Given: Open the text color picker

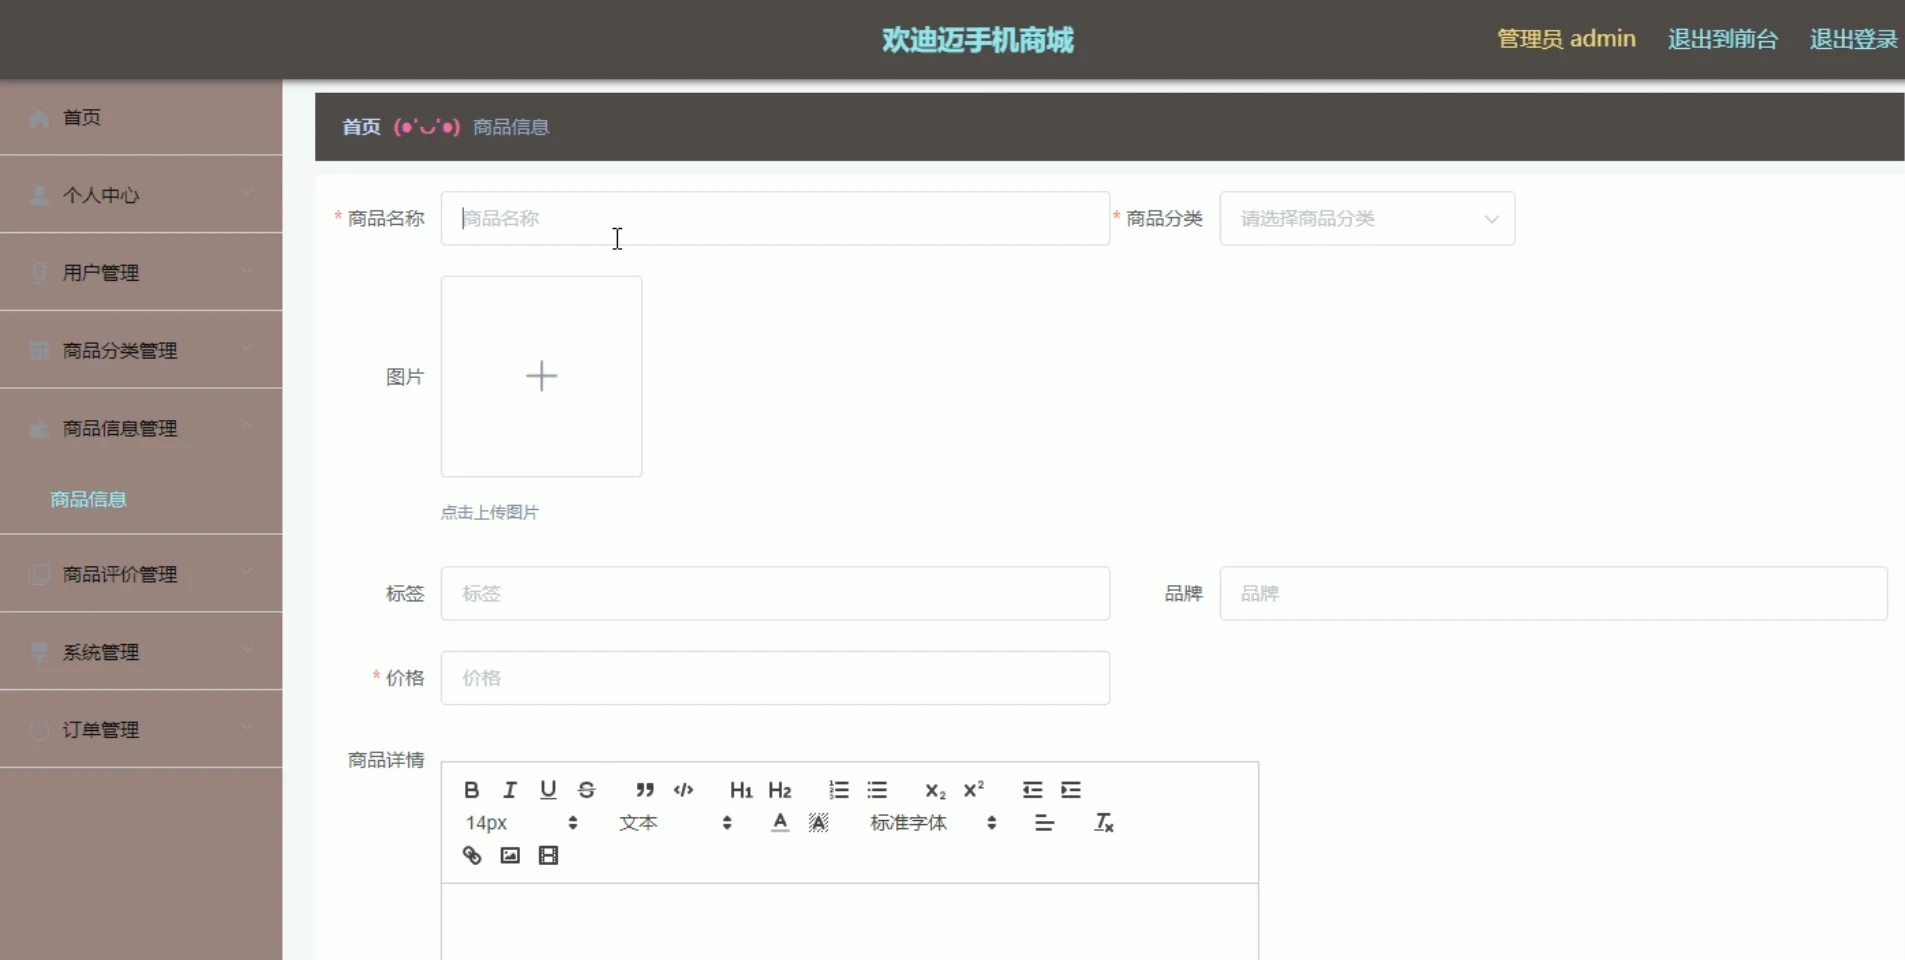Looking at the screenshot, I should click(x=779, y=822).
